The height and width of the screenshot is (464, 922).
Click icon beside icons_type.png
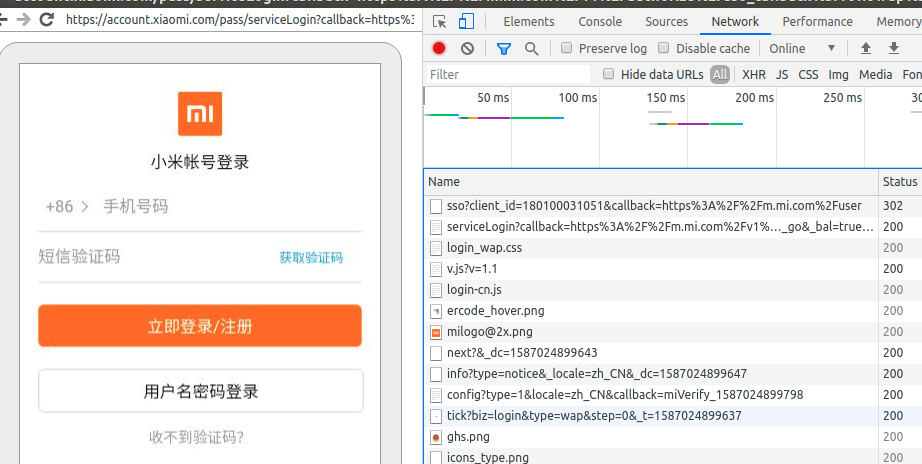pos(436,458)
